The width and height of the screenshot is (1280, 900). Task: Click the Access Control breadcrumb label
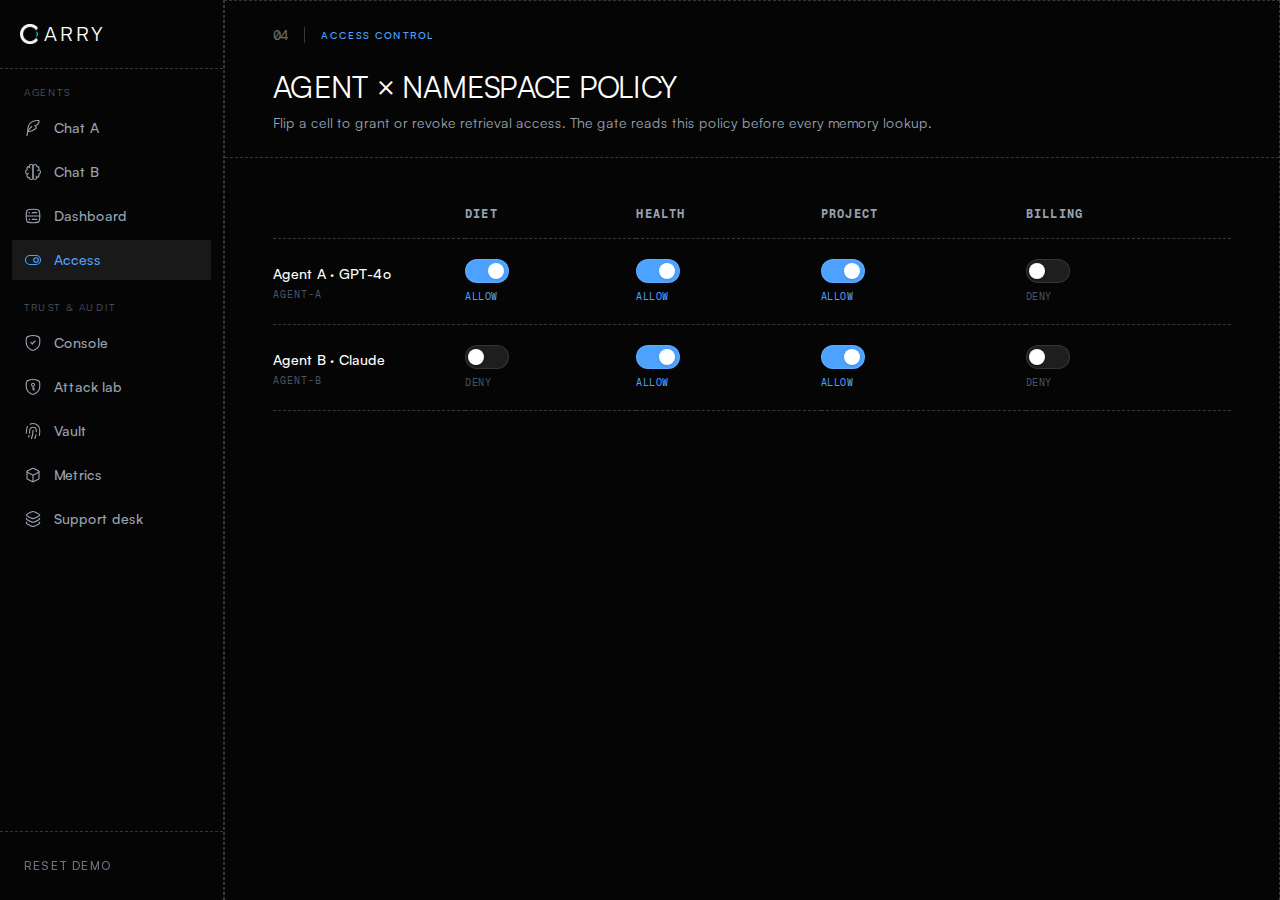click(377, 35)
